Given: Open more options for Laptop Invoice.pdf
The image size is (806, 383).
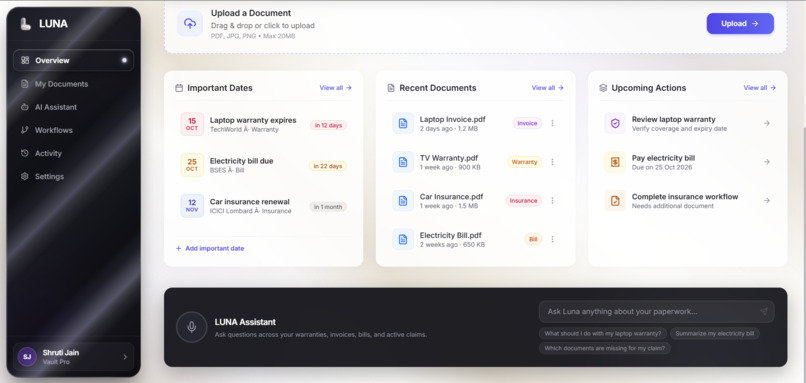Looking at the screenshot, I should tap(553, 123).
